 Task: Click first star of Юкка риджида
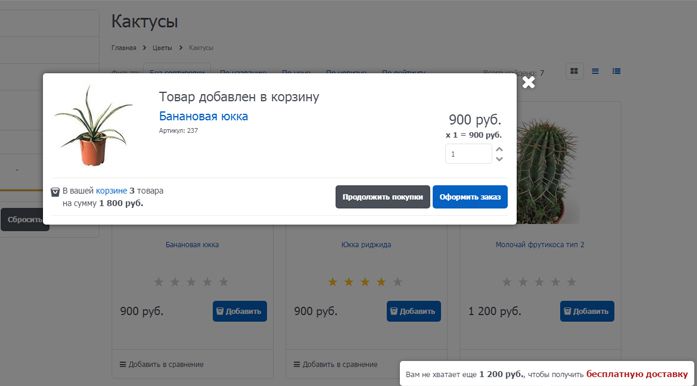coord(332,281)
